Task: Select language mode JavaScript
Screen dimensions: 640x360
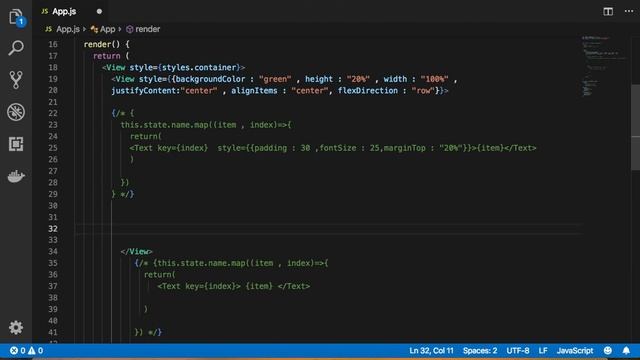Action: (x=575, y=351)
